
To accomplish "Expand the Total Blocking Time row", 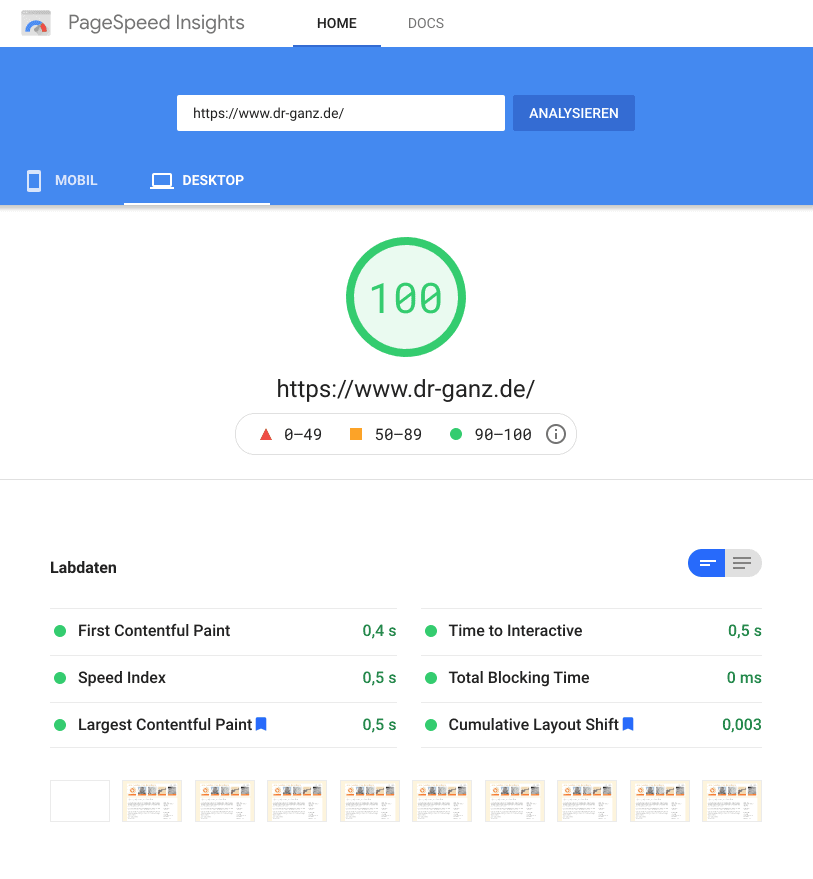I will click(x=518, y=678).
